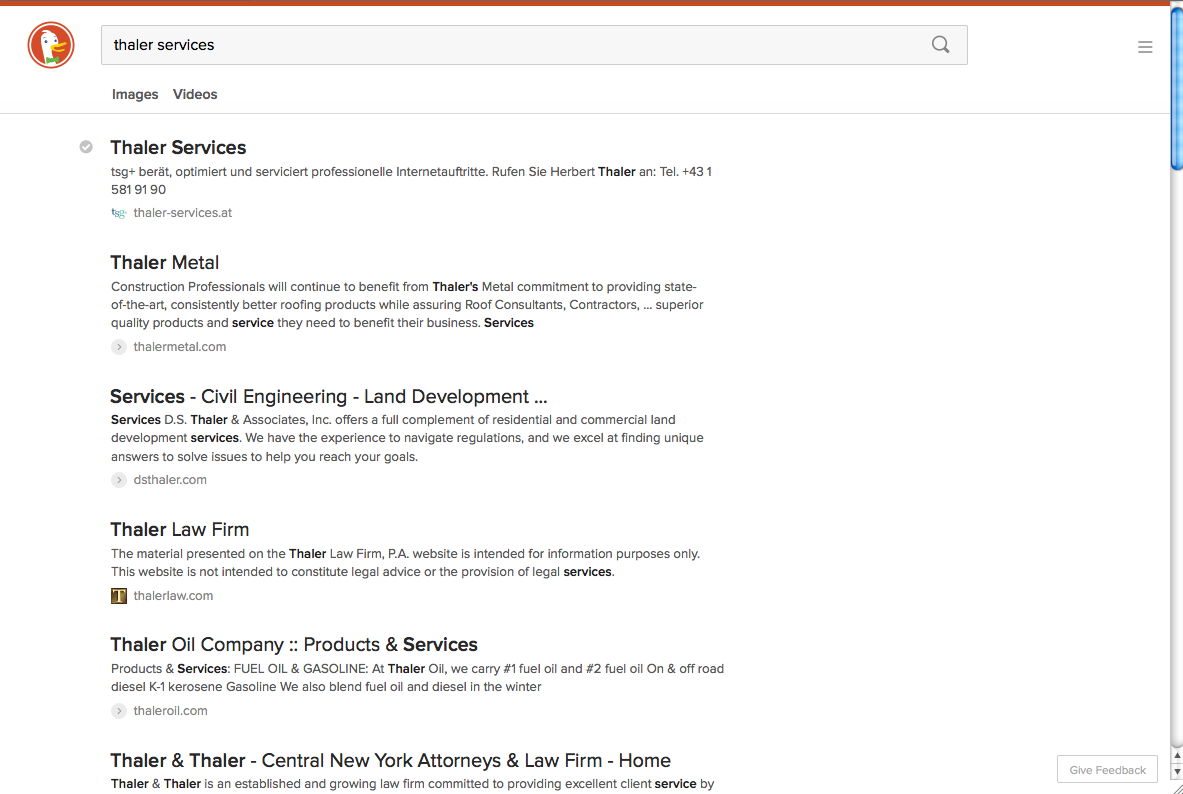This screenshot has width=1183, height=794.
Task: Expand site info for thaleroil.com
Action: click(118, 711)
